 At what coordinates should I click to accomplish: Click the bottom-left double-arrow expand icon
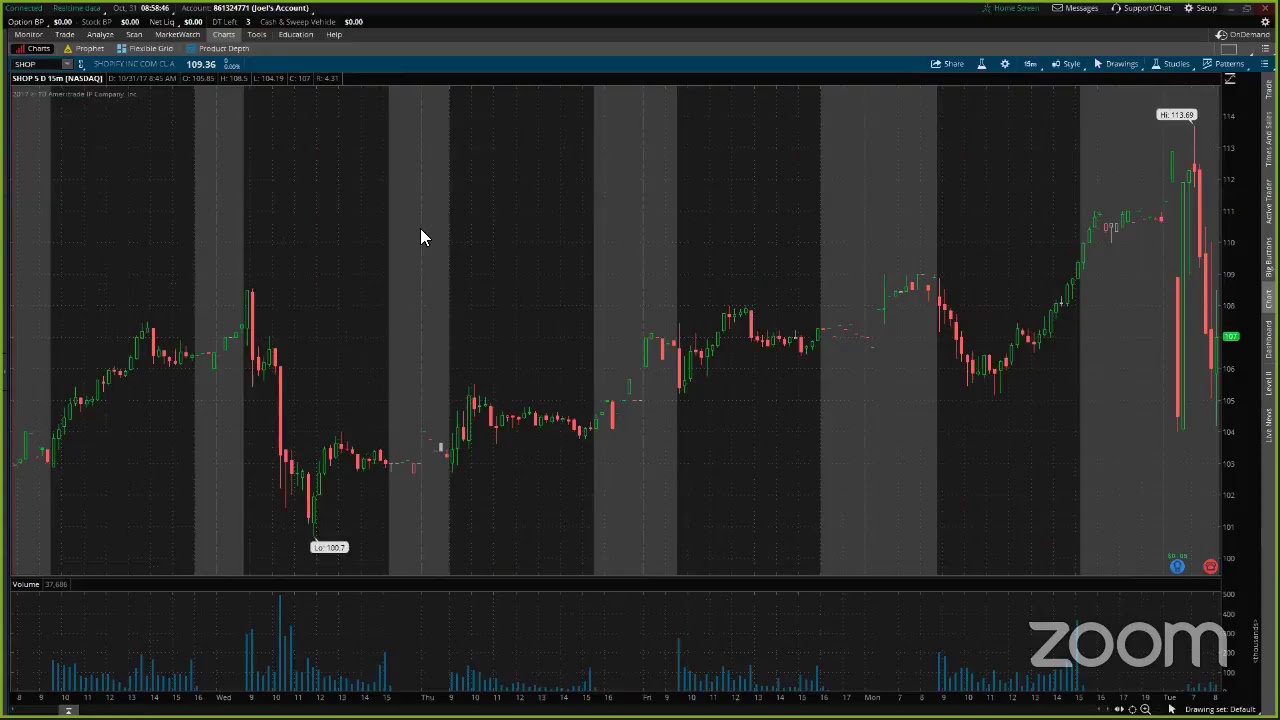68,711
